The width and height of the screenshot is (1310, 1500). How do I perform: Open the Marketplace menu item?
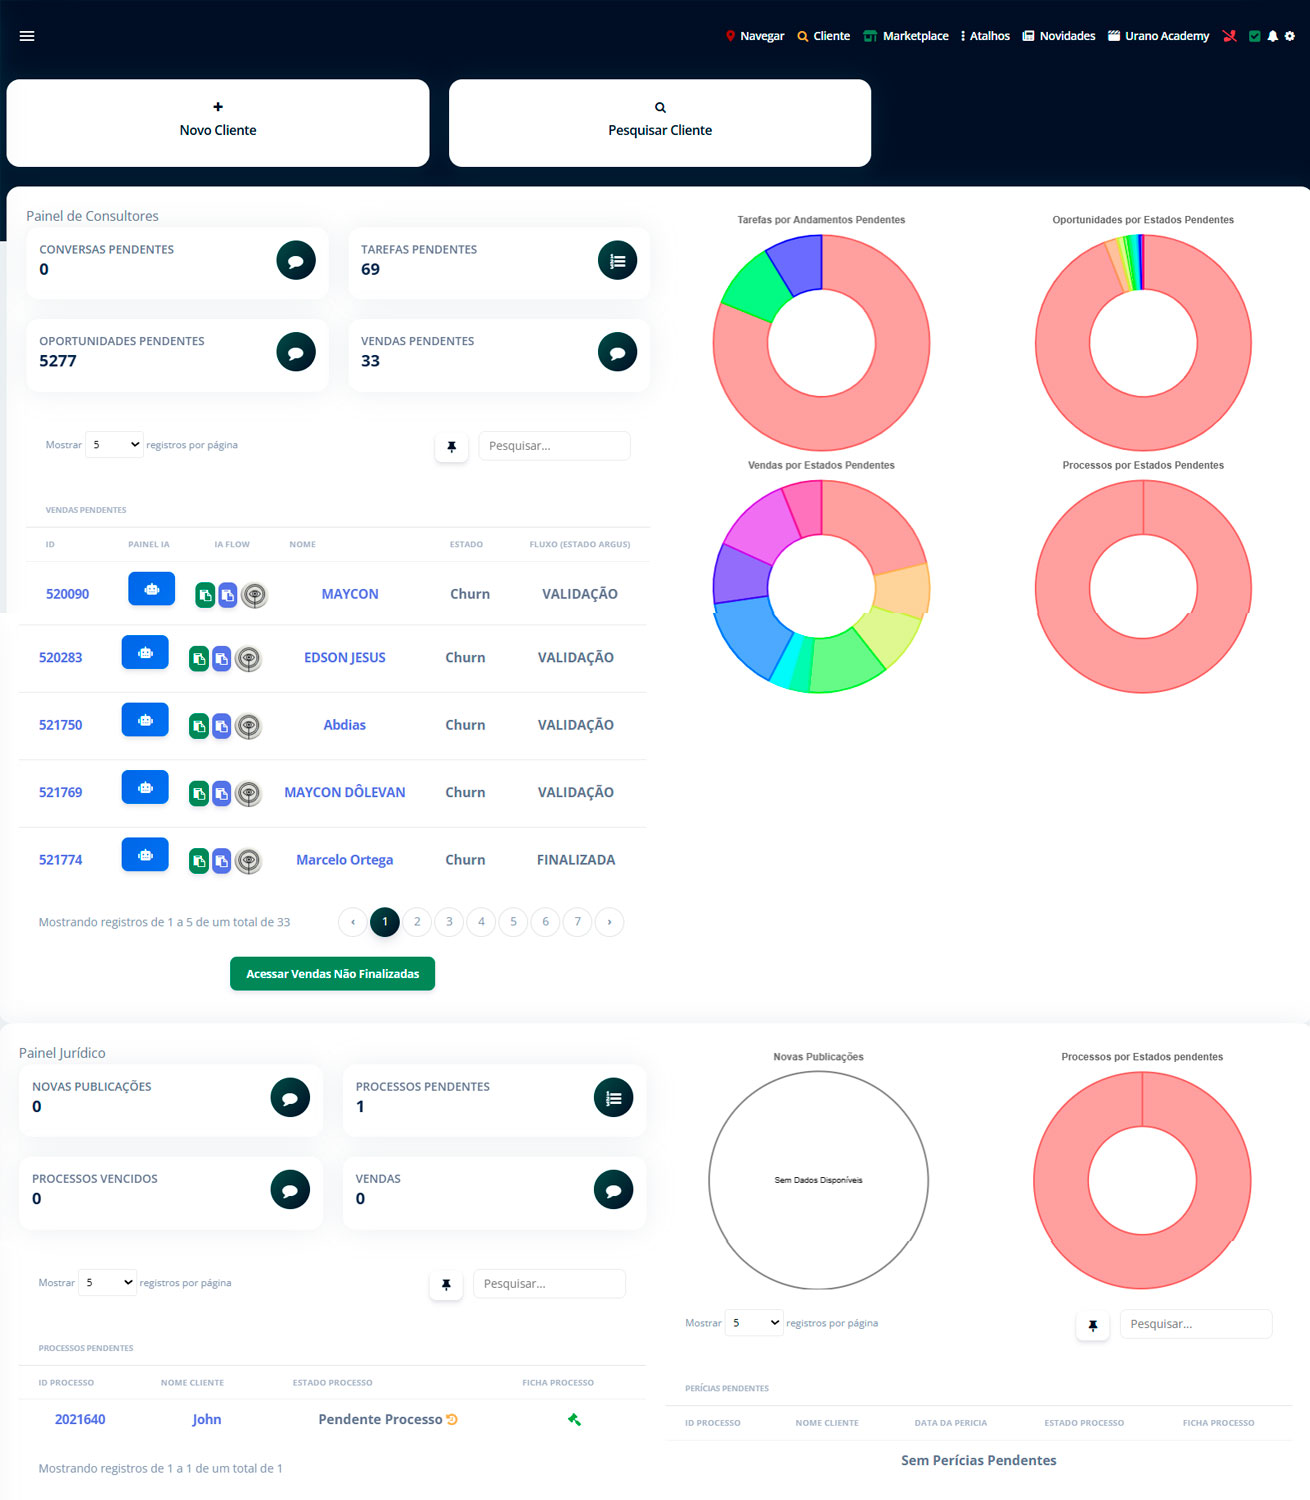[x=906, y=36]
